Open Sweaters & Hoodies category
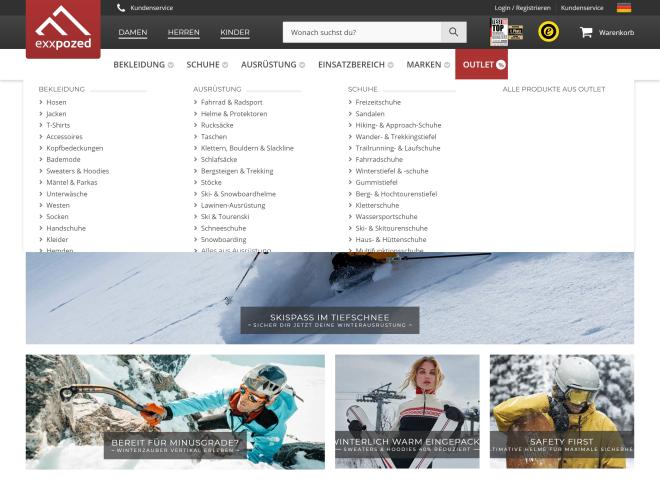The height and width of the screenshot is (494, 660). tap(77, 171)
